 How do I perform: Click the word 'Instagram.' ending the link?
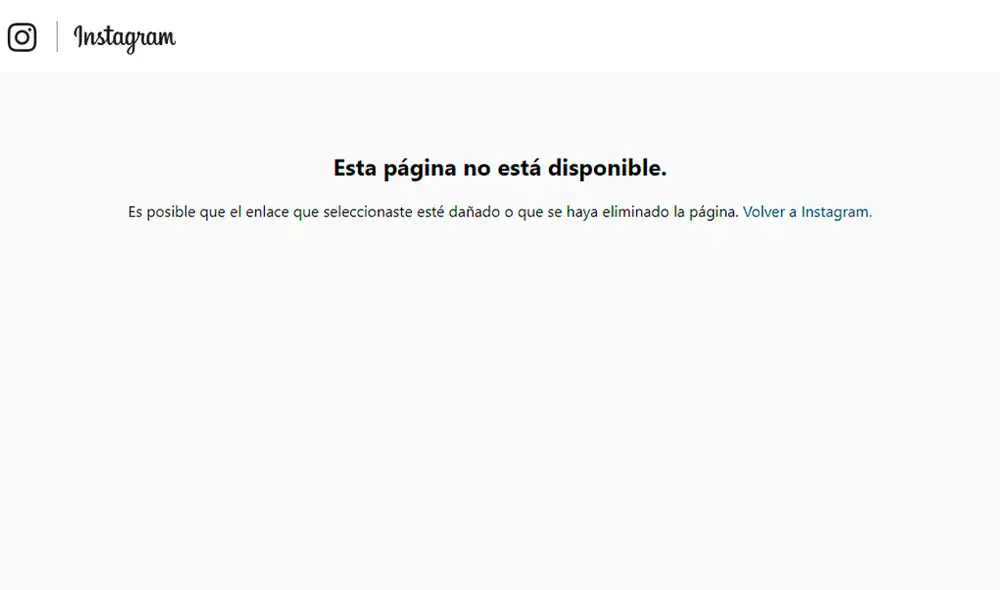click(836, 212)
